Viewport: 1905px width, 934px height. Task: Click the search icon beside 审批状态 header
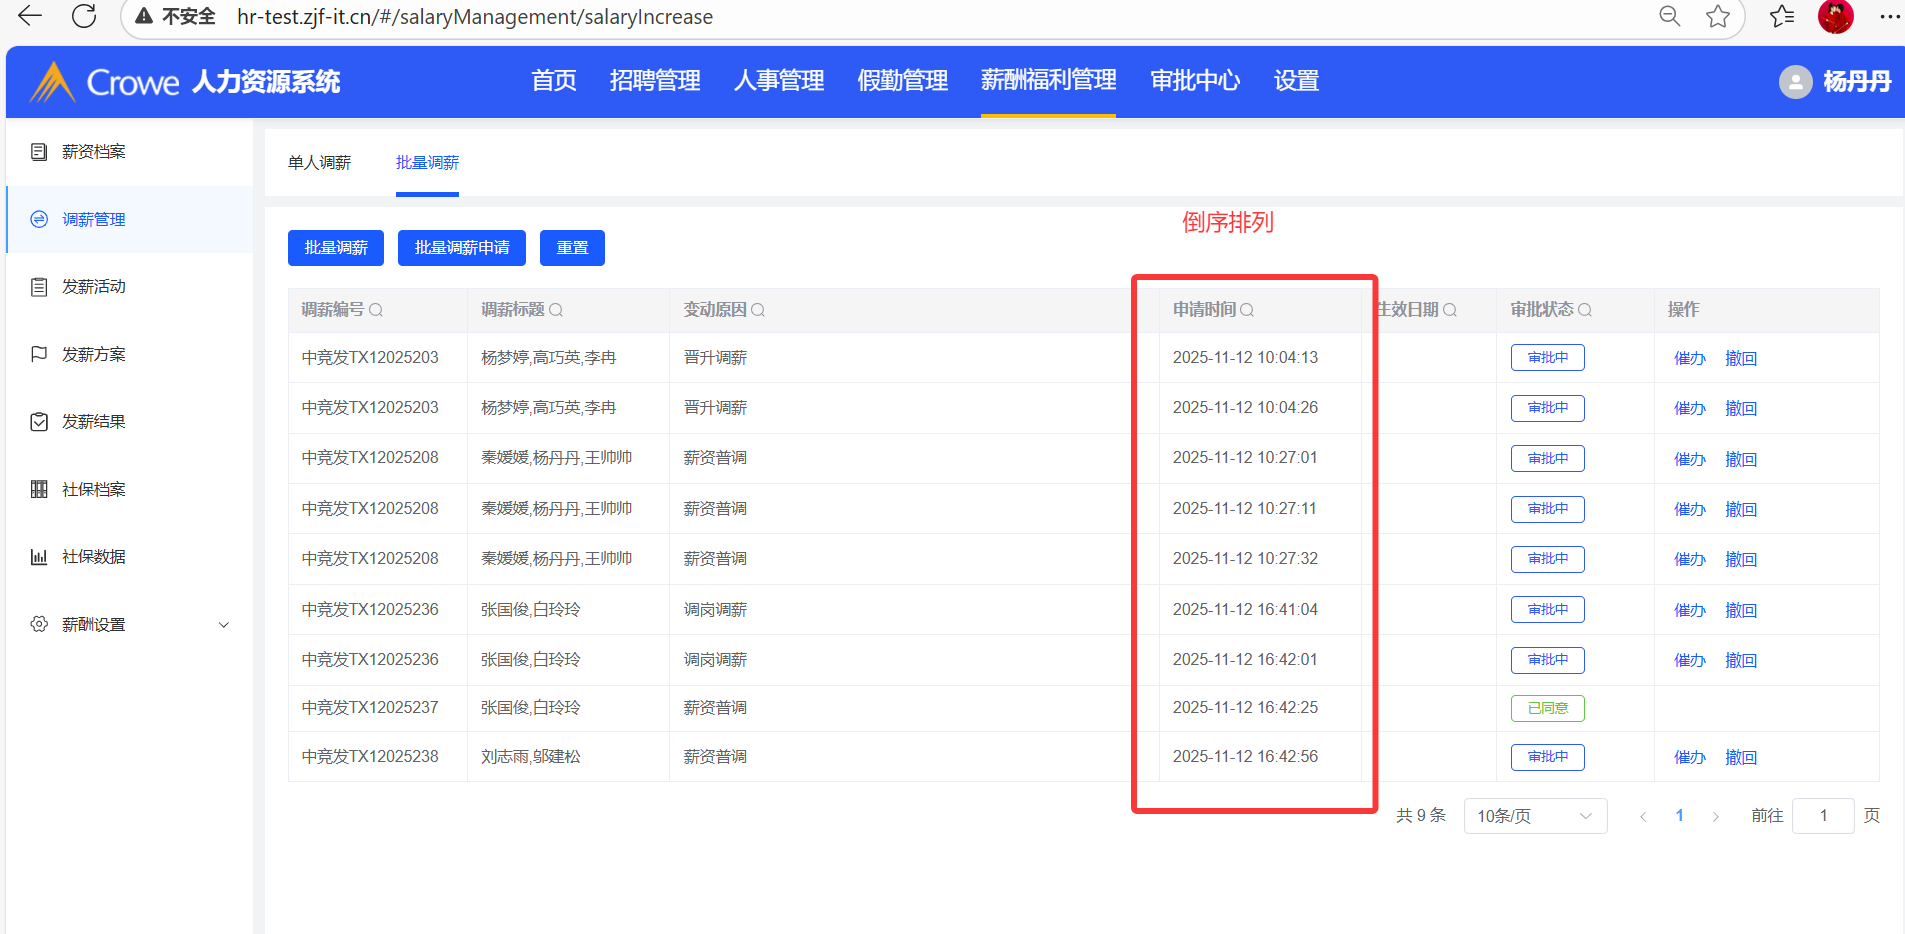click(x=1585, y=310)
